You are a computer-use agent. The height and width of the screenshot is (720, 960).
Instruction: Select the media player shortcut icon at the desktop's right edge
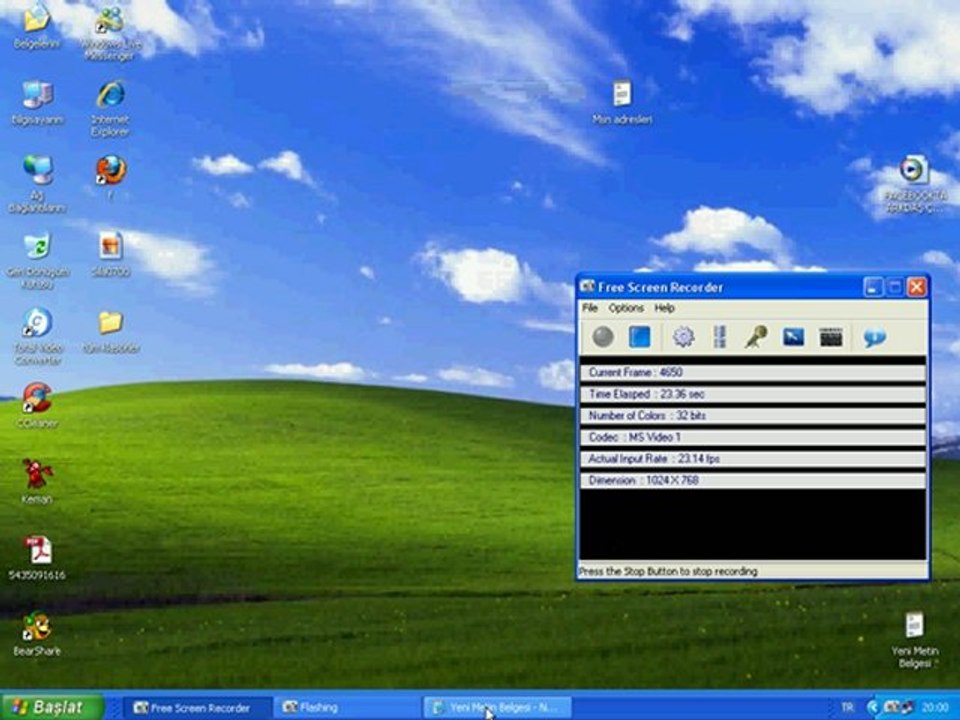point(915,184)
